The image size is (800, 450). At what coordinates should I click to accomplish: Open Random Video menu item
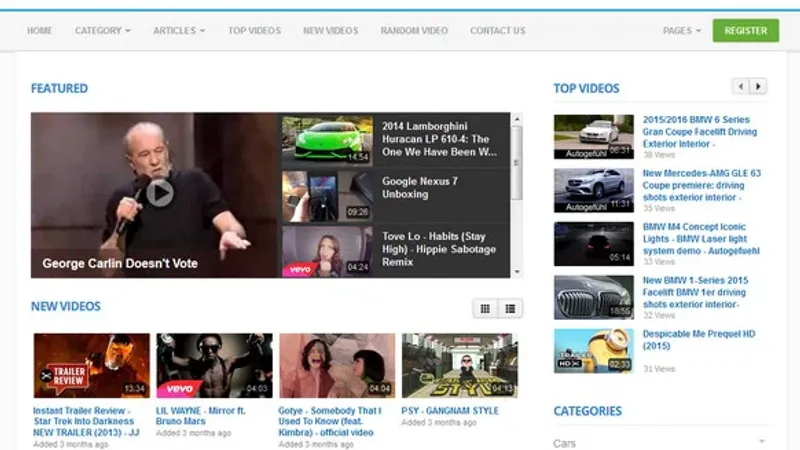pos(414,31)
